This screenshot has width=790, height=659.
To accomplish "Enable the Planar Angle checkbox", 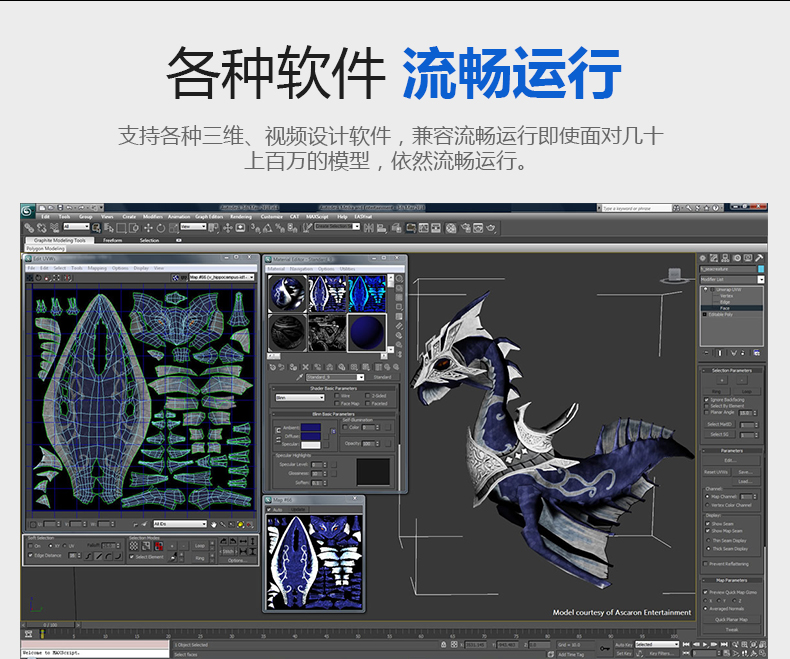I will [706, 413].
